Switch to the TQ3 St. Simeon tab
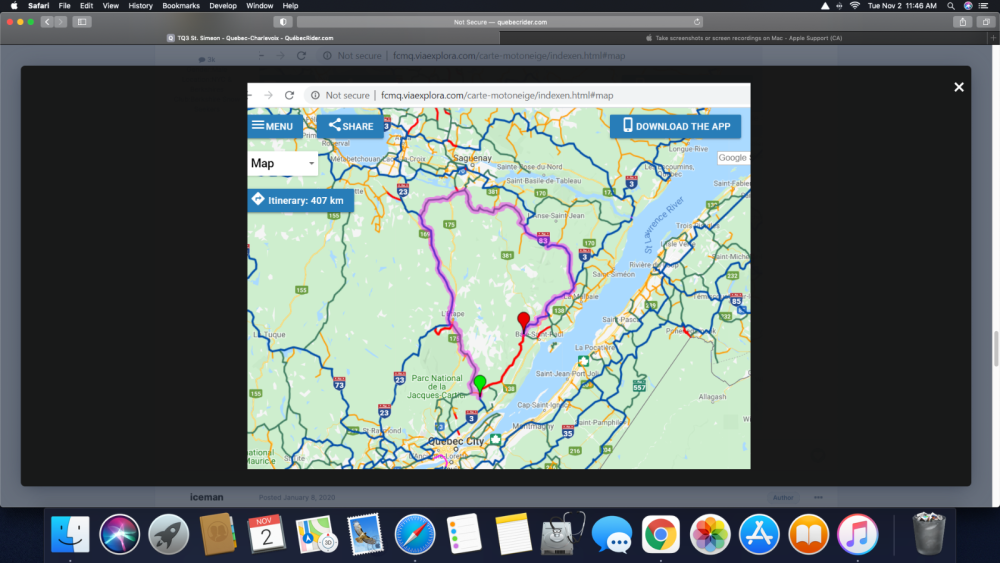The height and width of the screenshot is (563, 1000). (x=250, y=38)
